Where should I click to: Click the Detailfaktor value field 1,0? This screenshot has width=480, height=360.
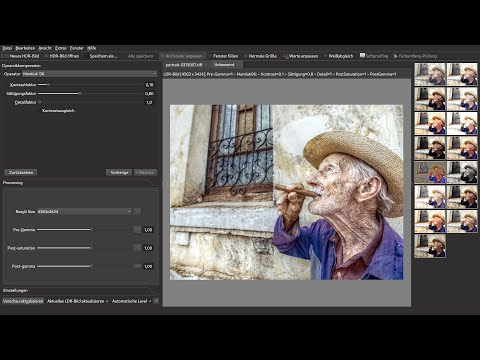click(149, 102)
